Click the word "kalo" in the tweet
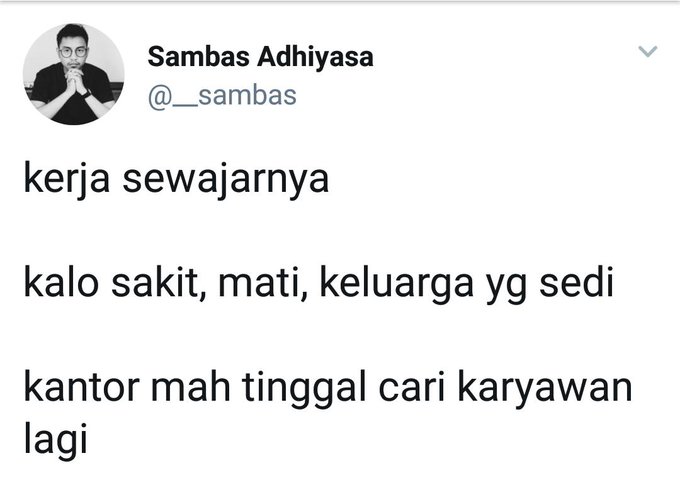The height and width of the screenshot is (497, 680). (61, 284)
